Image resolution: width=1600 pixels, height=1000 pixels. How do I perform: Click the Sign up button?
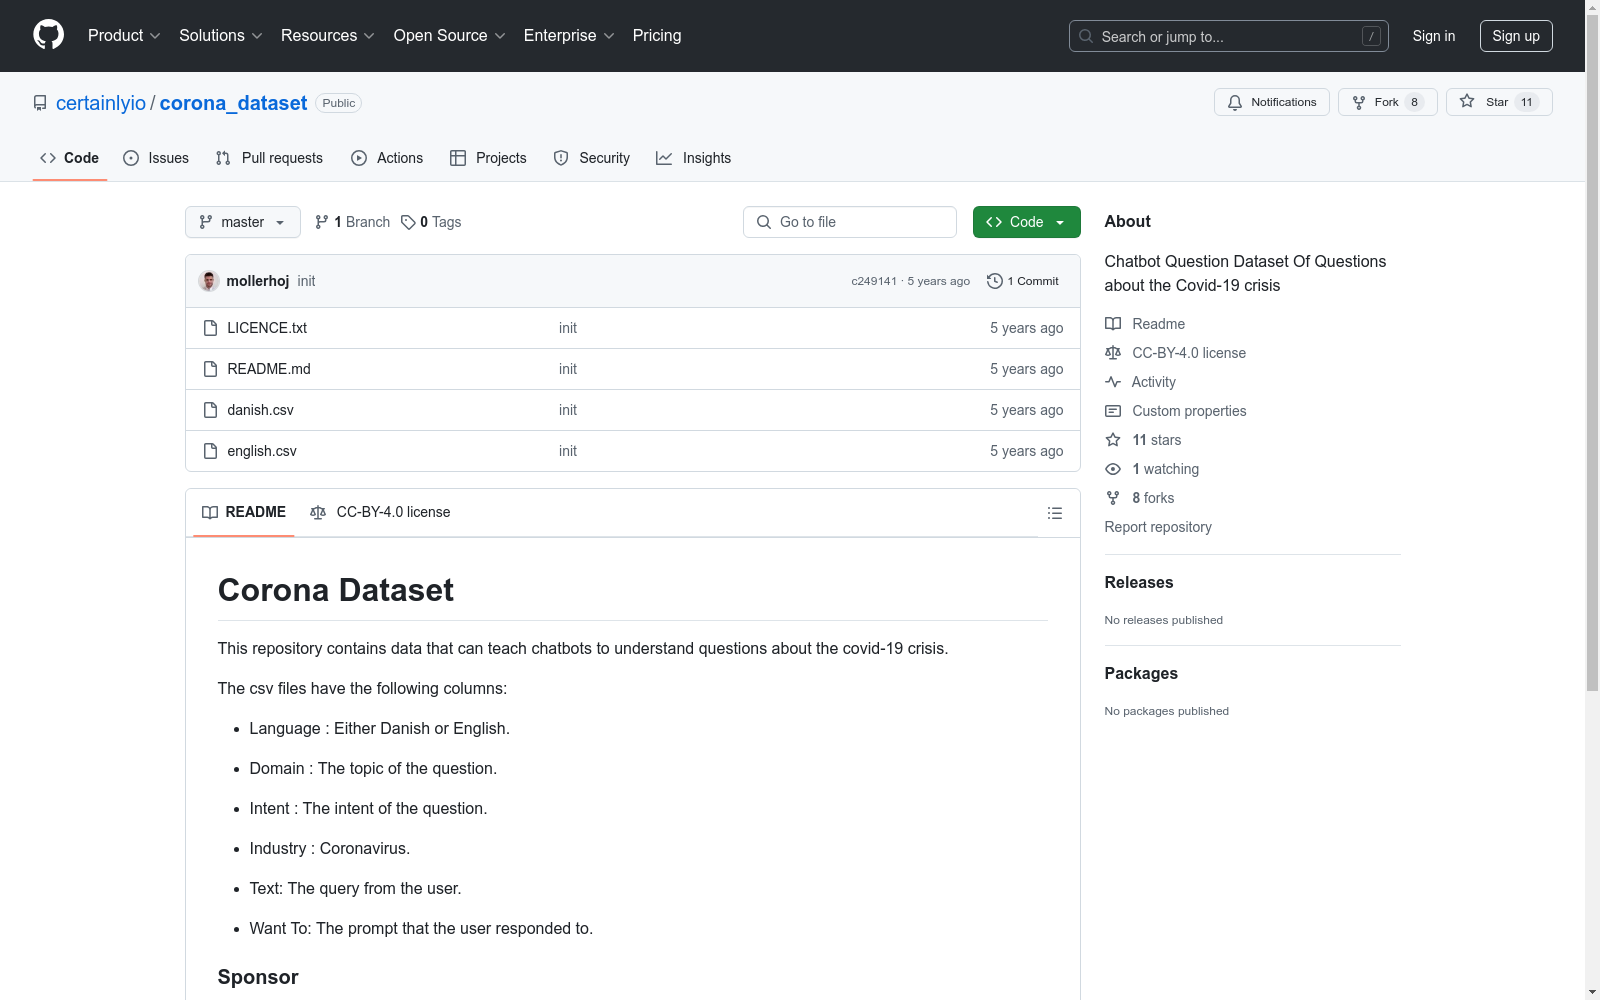(x=1516, y=36)
